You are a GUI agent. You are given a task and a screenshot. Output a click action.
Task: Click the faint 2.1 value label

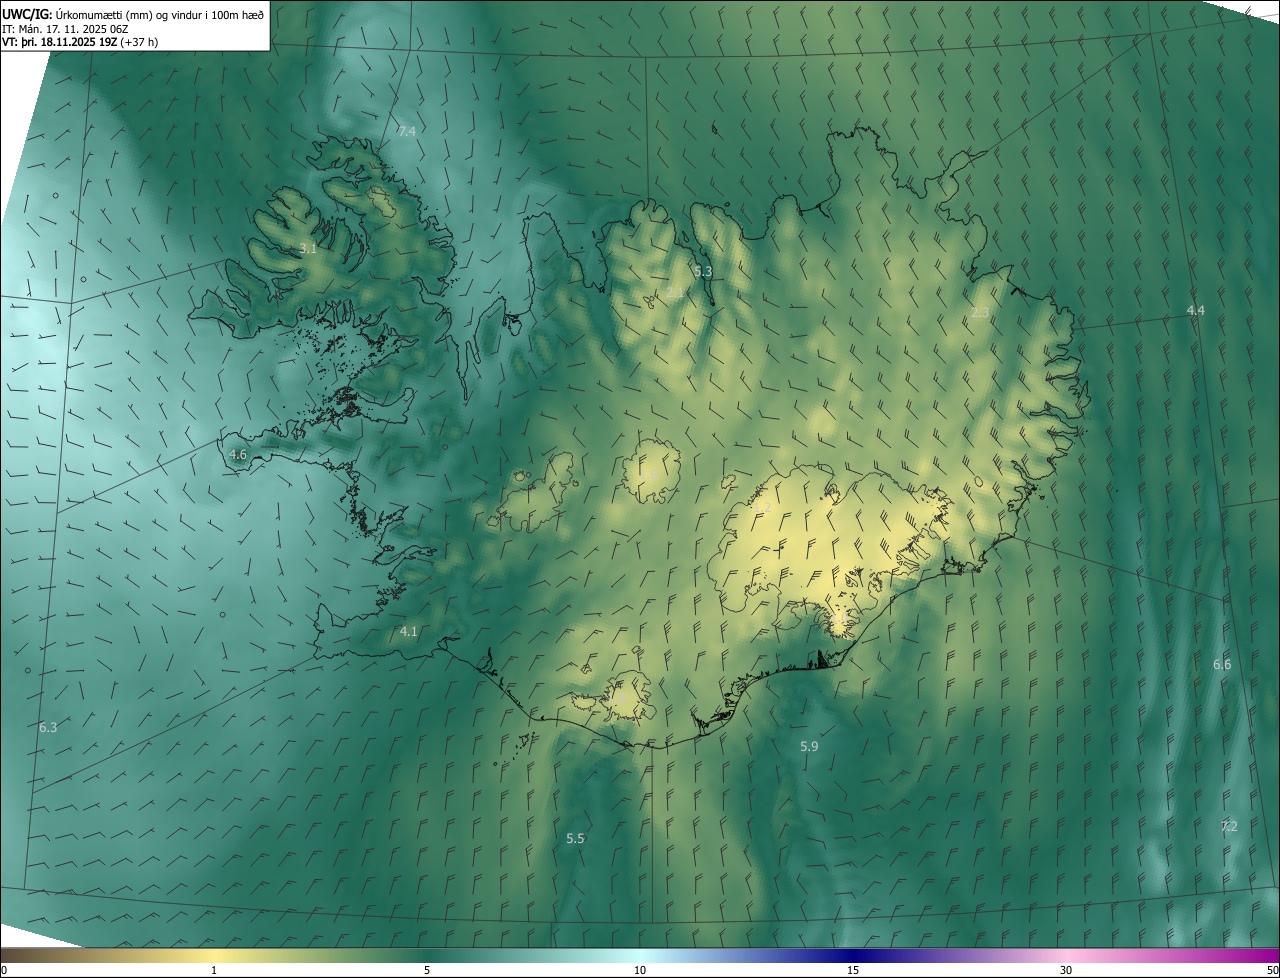click(x=675, y=293)
